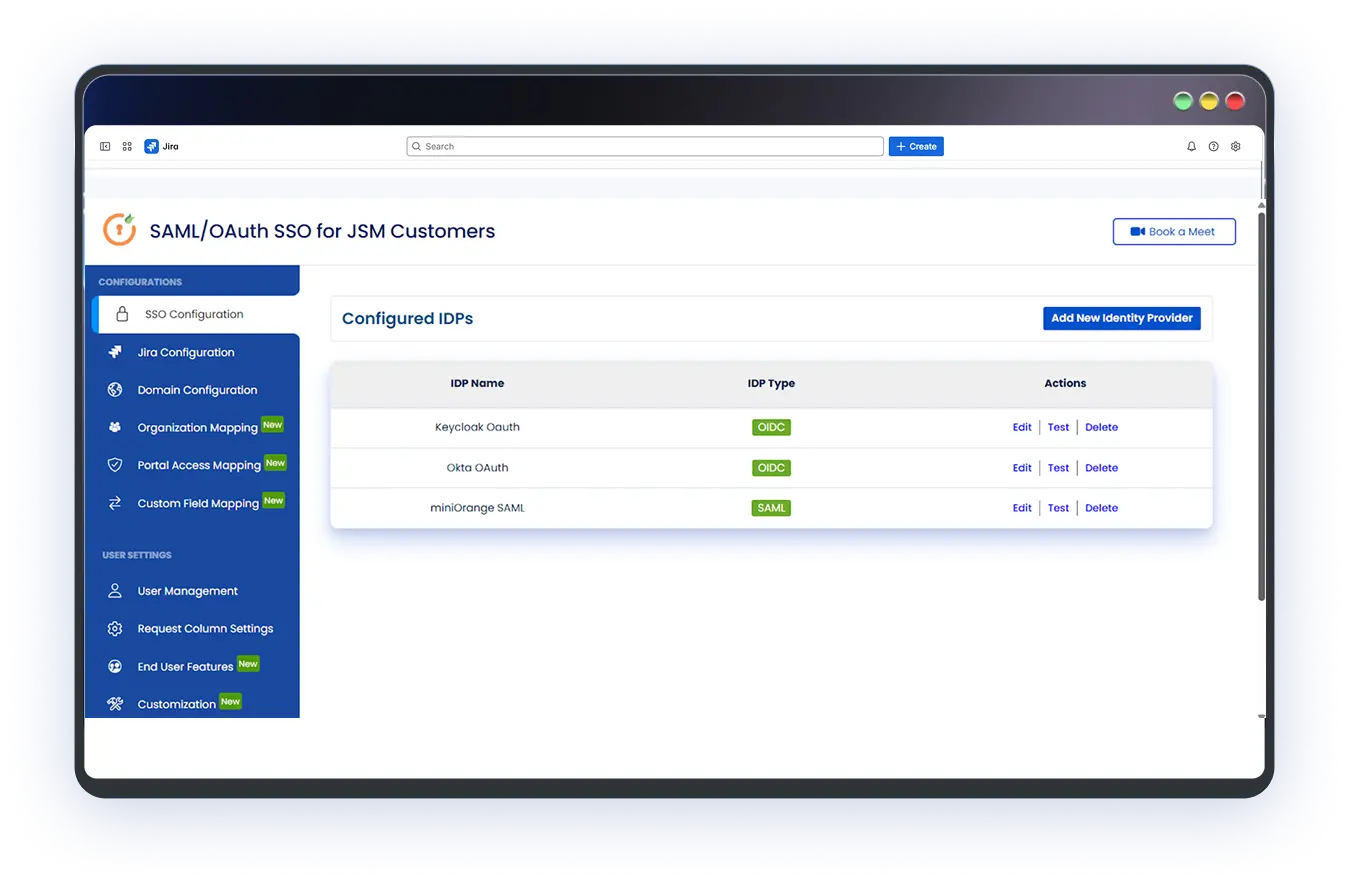Image resolution: width=1349 pixels, height=884 pixels.
Task: Open the notifications bell icon
Action: tap(1191, 146)
